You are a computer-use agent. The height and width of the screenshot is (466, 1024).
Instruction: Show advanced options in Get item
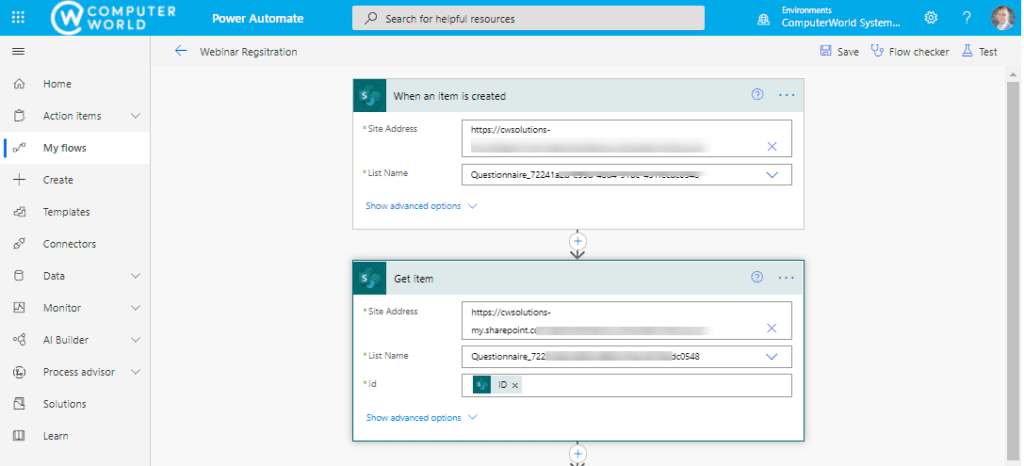[x=421, y=418]
